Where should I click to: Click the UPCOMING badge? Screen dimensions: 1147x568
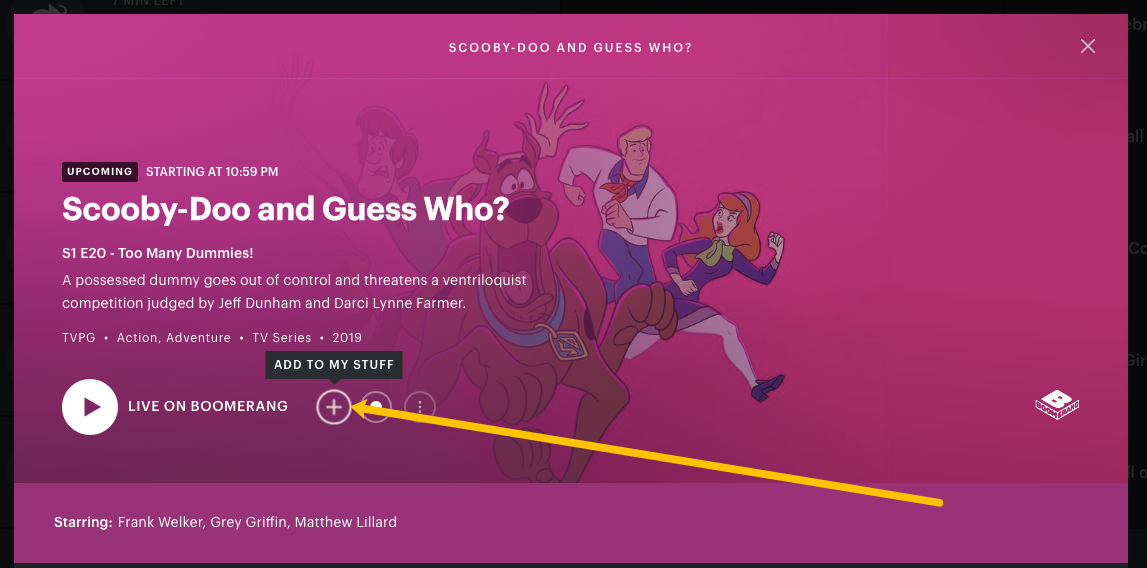(x=100, y=172)
